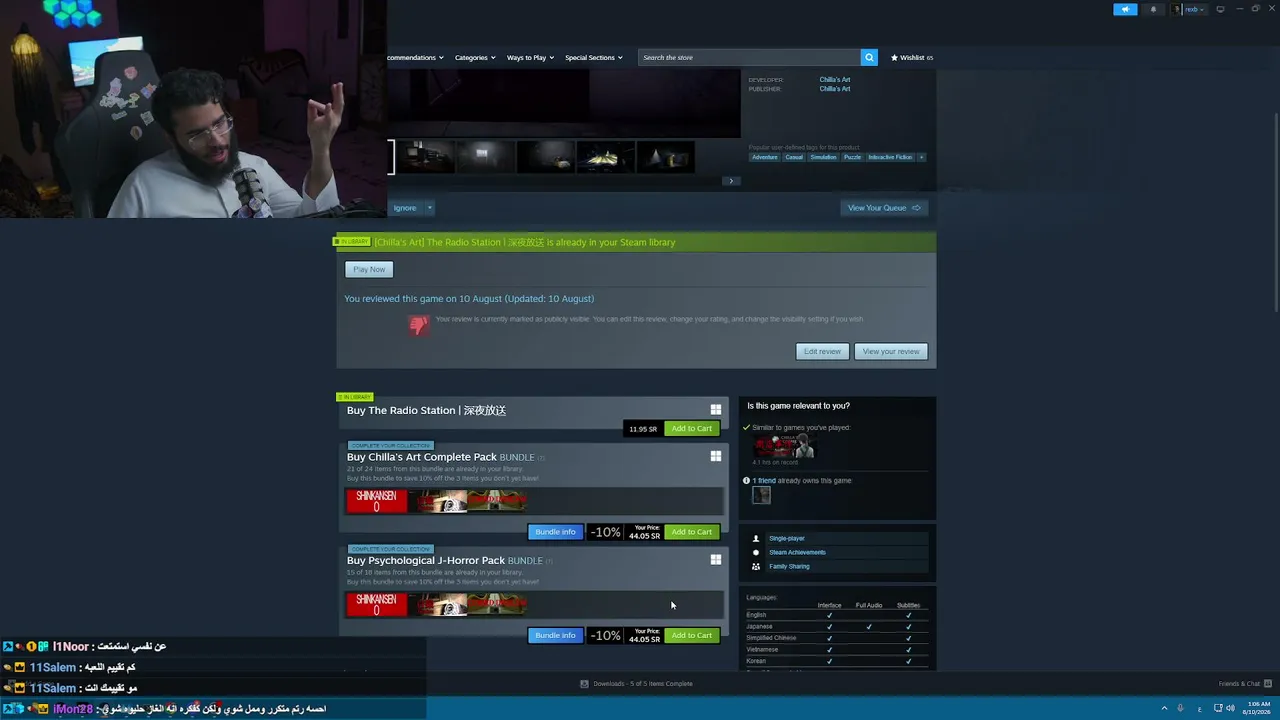Click Windows icon on Buy The Radio Station
This screenshot has height=720, width=1280.
click(716, 410)
